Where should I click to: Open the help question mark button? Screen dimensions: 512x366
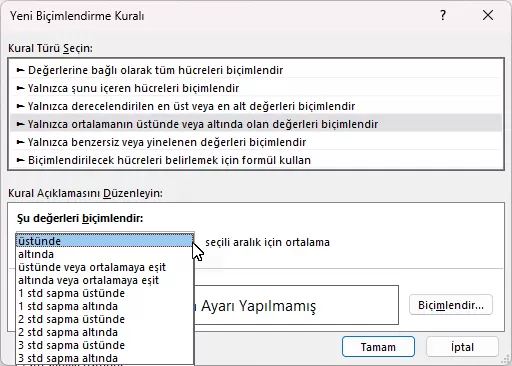click(443, 15)
